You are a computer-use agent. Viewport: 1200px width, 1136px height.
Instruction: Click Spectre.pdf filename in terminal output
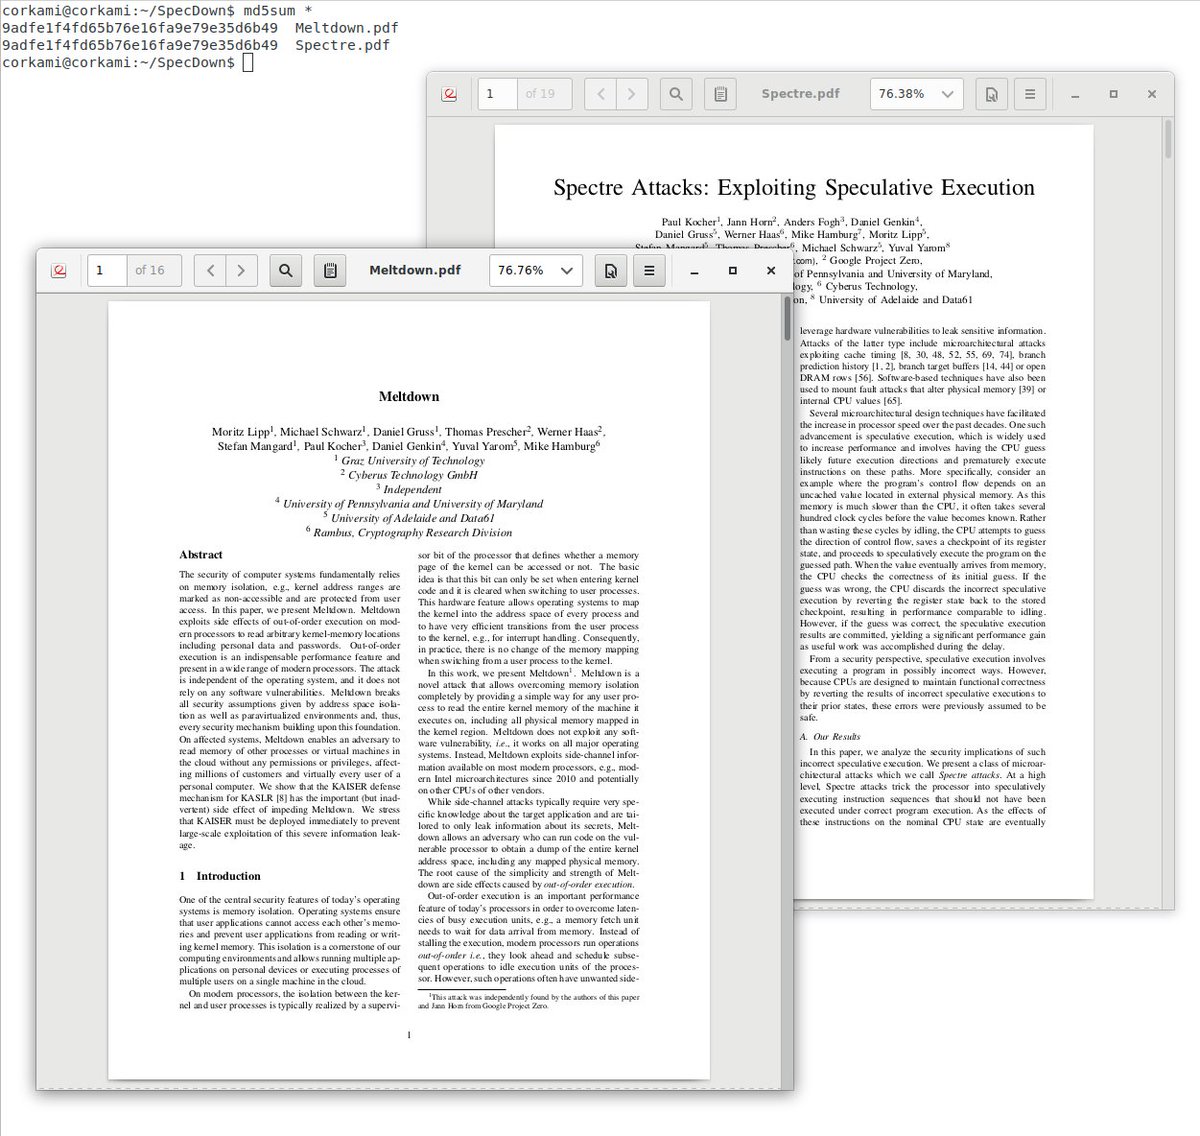[x=342, y=45]
